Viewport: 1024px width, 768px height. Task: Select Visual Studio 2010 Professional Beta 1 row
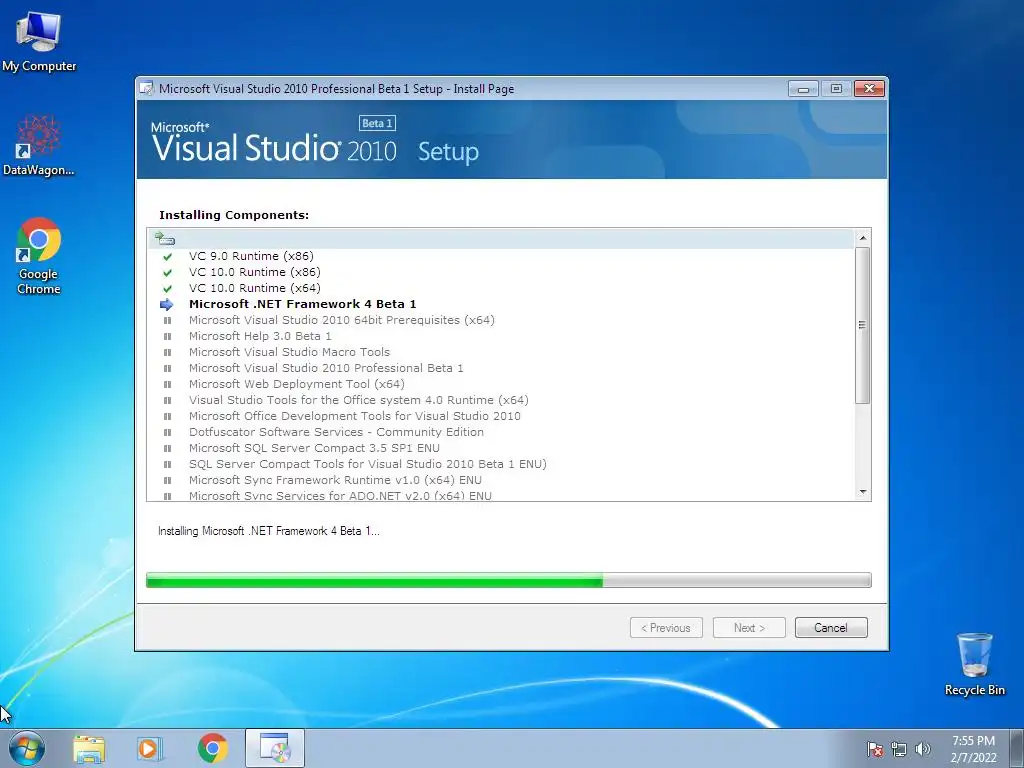tap(326, 368)
